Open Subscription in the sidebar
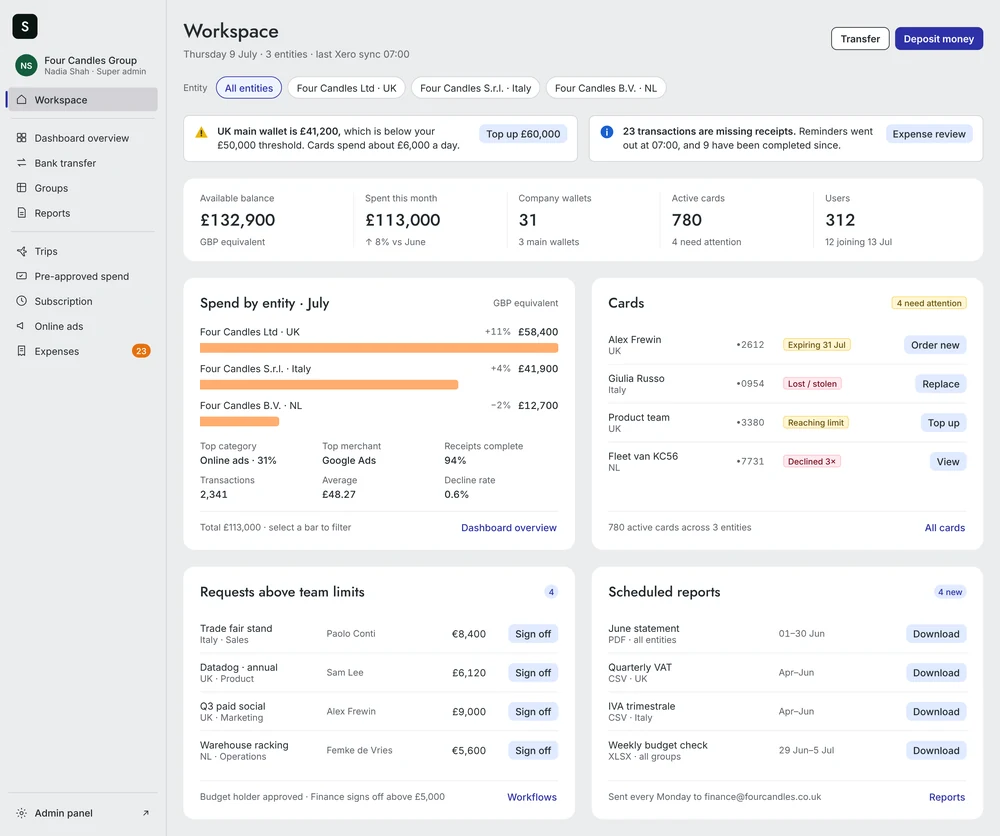 (x=83, y=301)
